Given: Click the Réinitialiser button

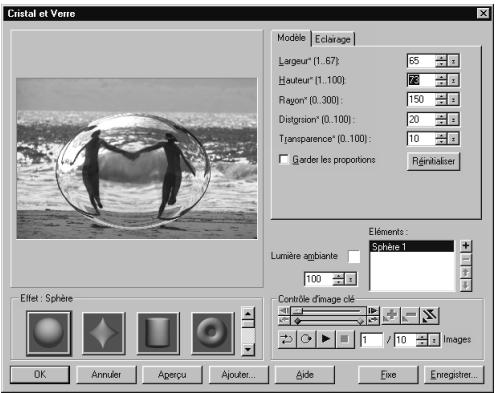Looking at the screenshot, I should [433, 161].
